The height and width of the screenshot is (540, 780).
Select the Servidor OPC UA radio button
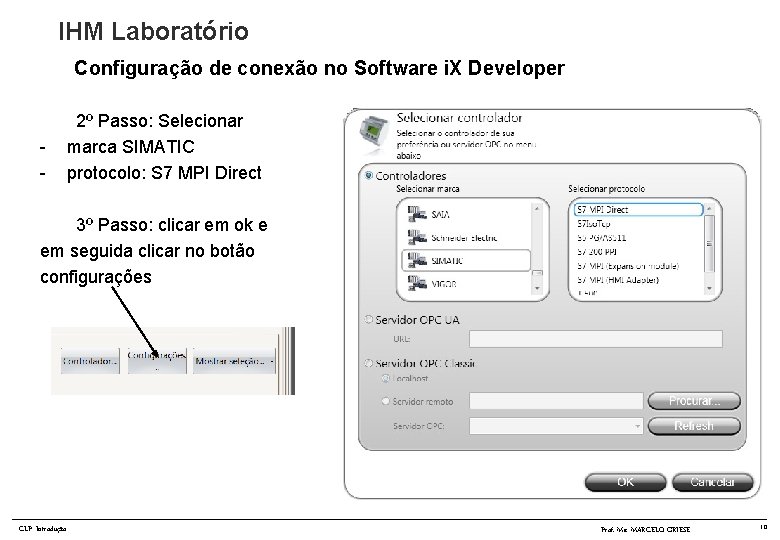tap(369, 319)
